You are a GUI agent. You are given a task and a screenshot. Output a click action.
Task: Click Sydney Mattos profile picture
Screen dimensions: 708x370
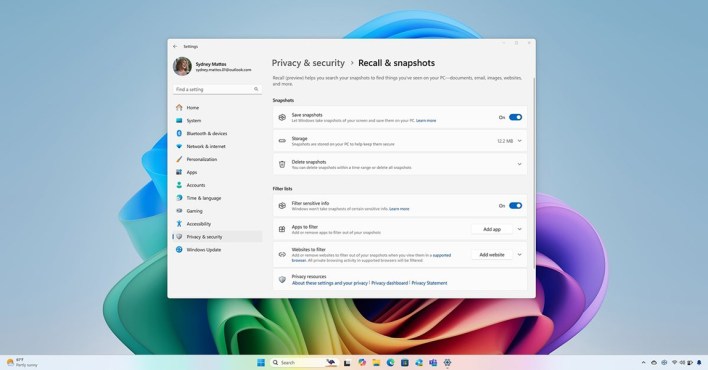[x=182, y=66]
